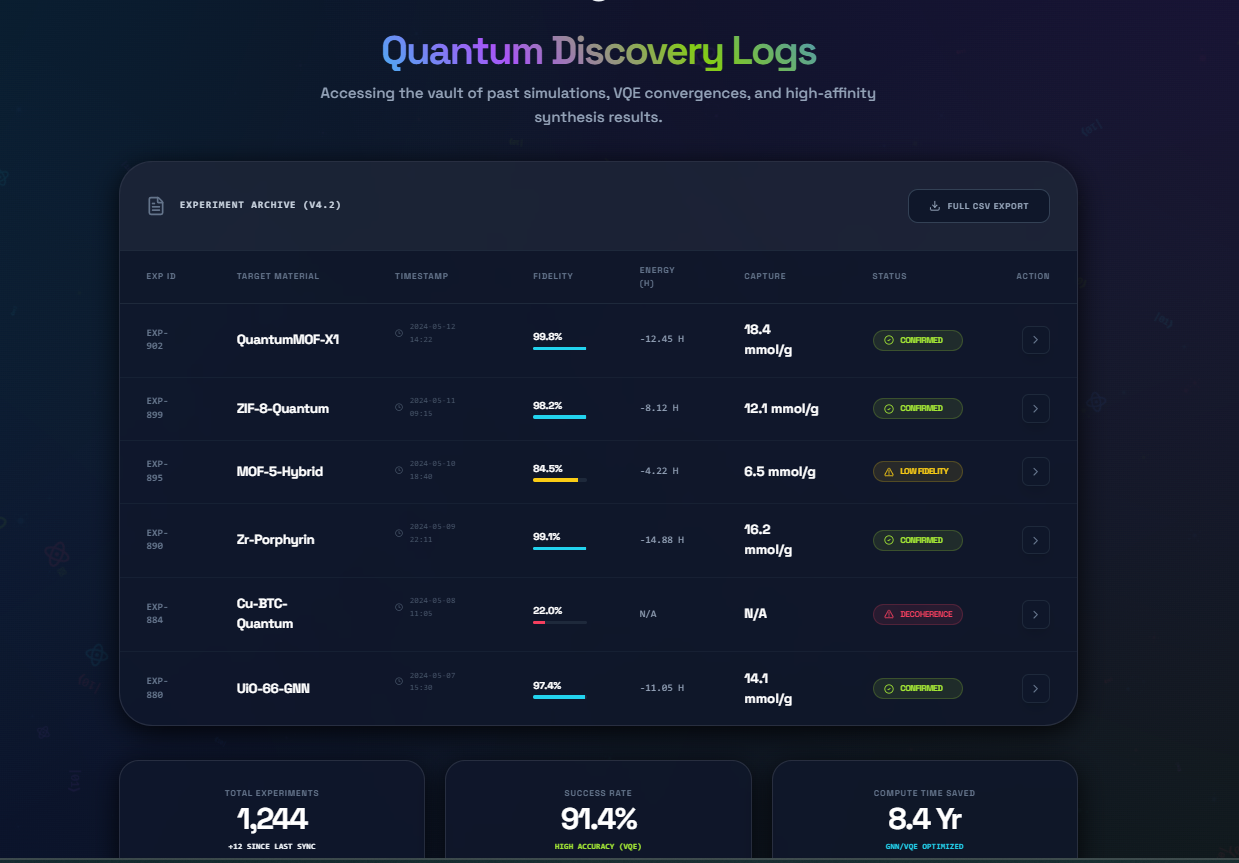Viewport: 1239px width, 863px height.
Task: Click the Confirmed badge for Zr-Porphyrin
Action: coord(917,540)
